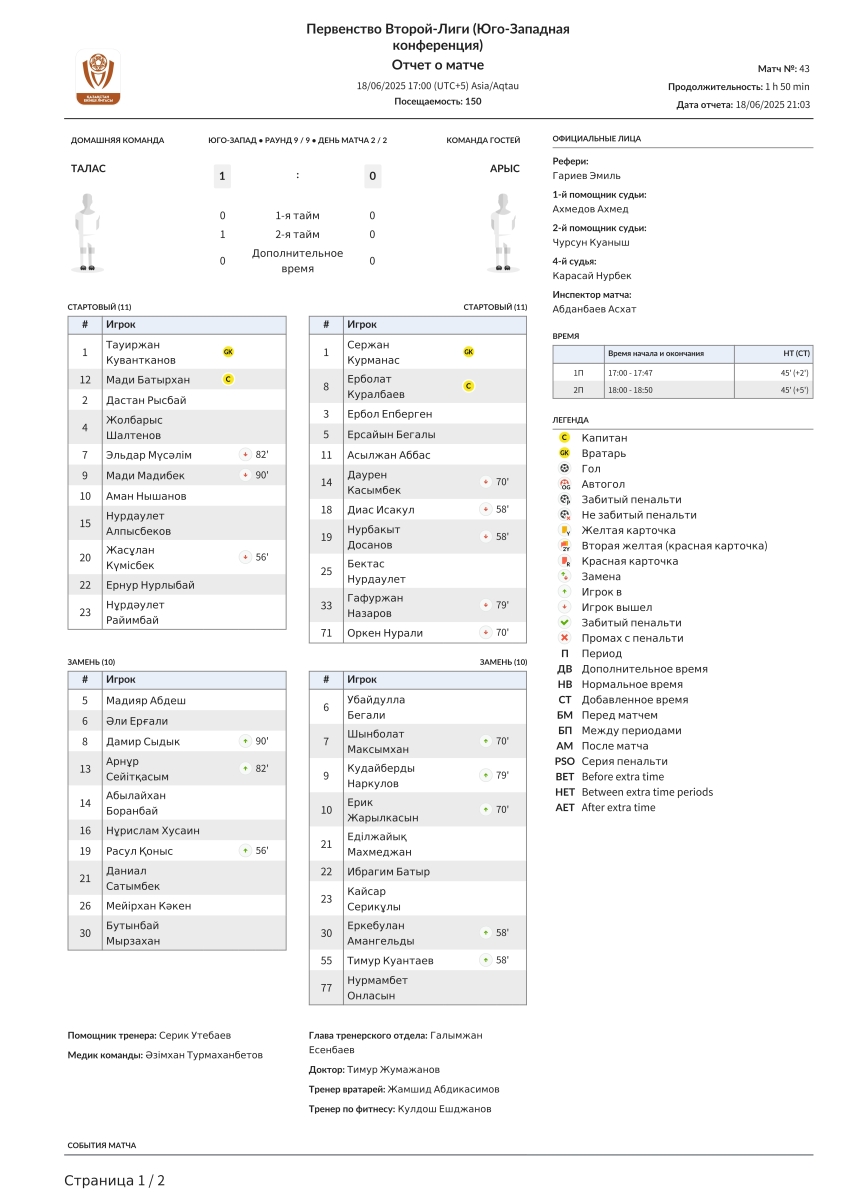Click the goalkeeper badge beside Тауиржан Кувантканов
Screen dimensions: 848x1200
click(228, 352)
